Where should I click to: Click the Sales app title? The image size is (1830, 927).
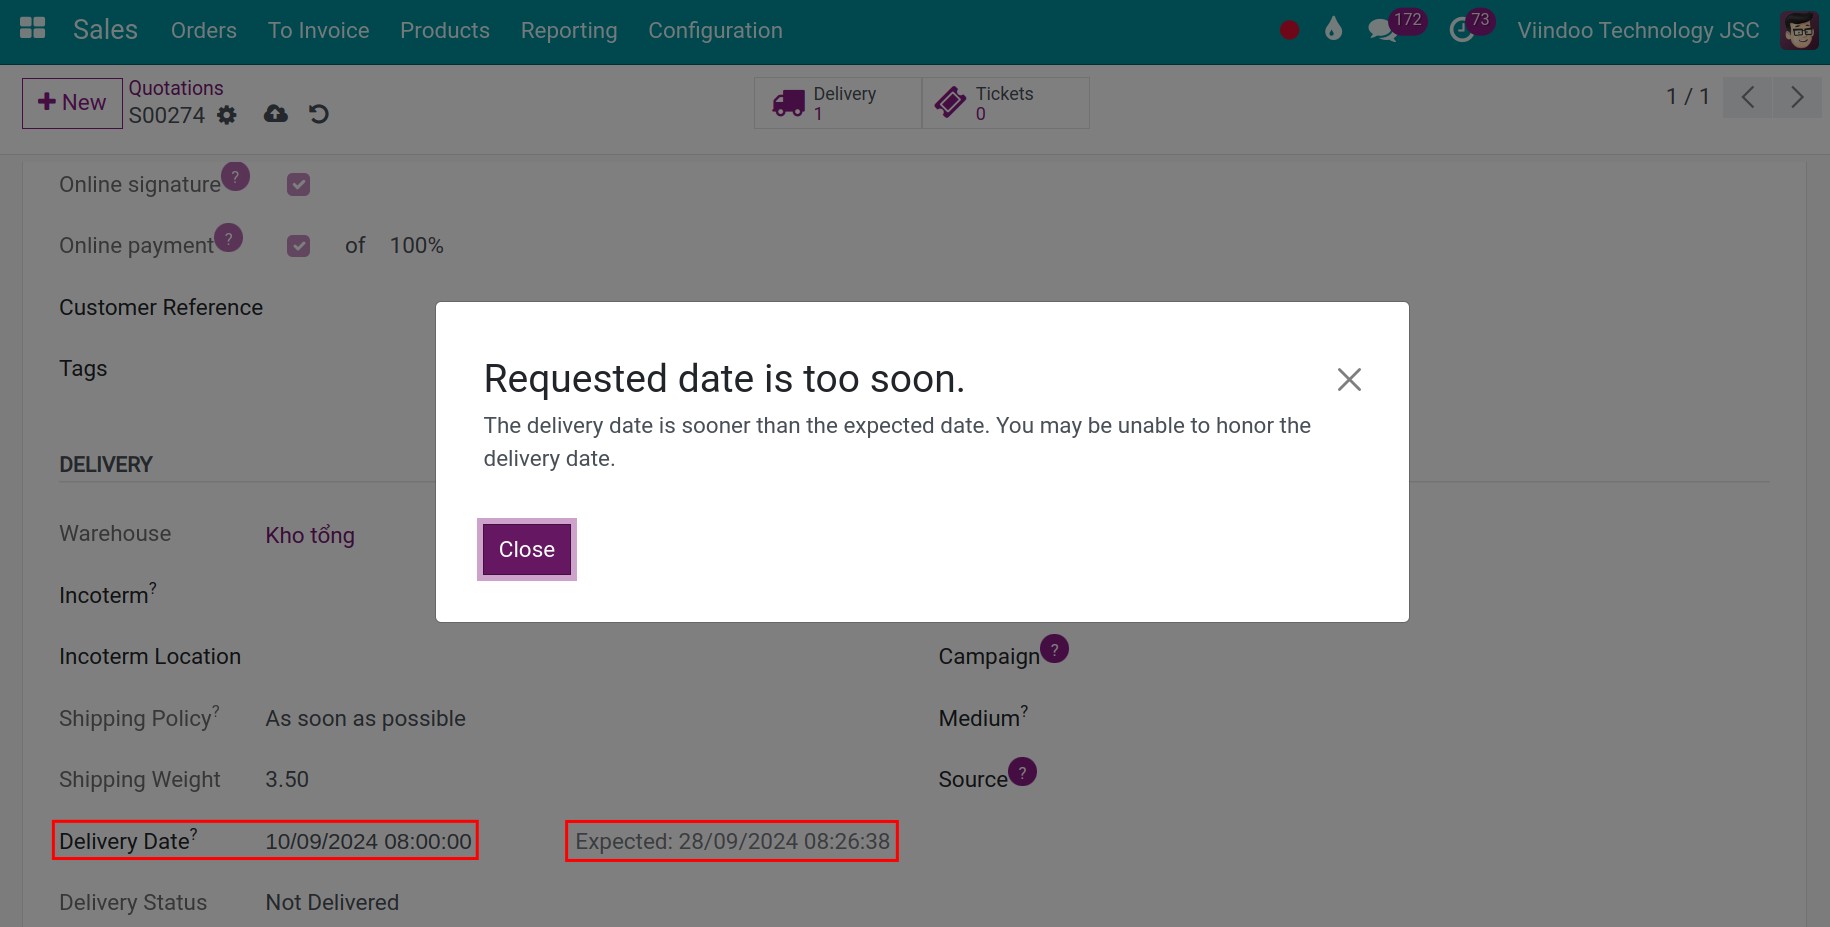point(105,30)
